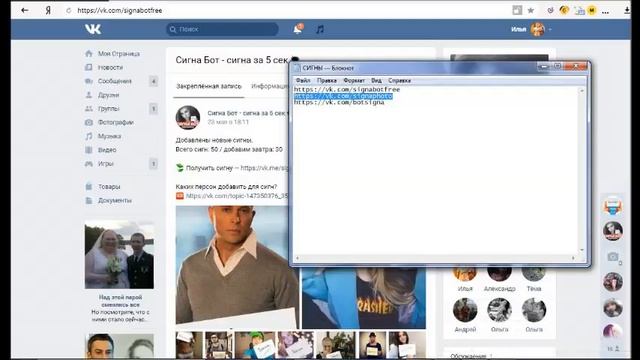Bookmark page with star icon

pos(531,11)
